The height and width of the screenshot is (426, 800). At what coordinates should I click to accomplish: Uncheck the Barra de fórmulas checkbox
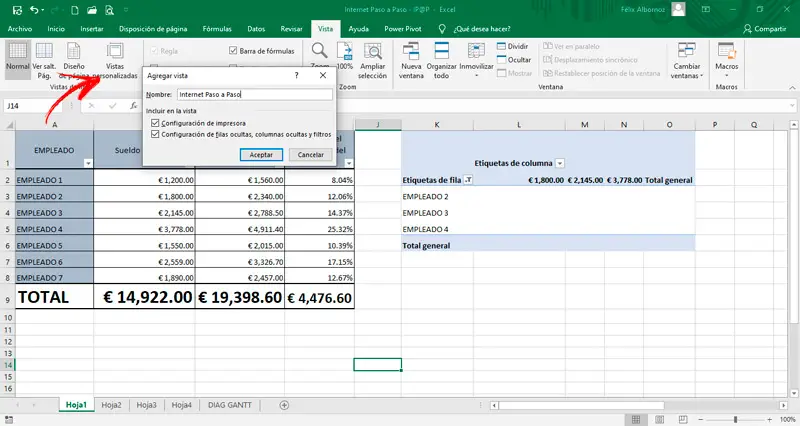234,50
